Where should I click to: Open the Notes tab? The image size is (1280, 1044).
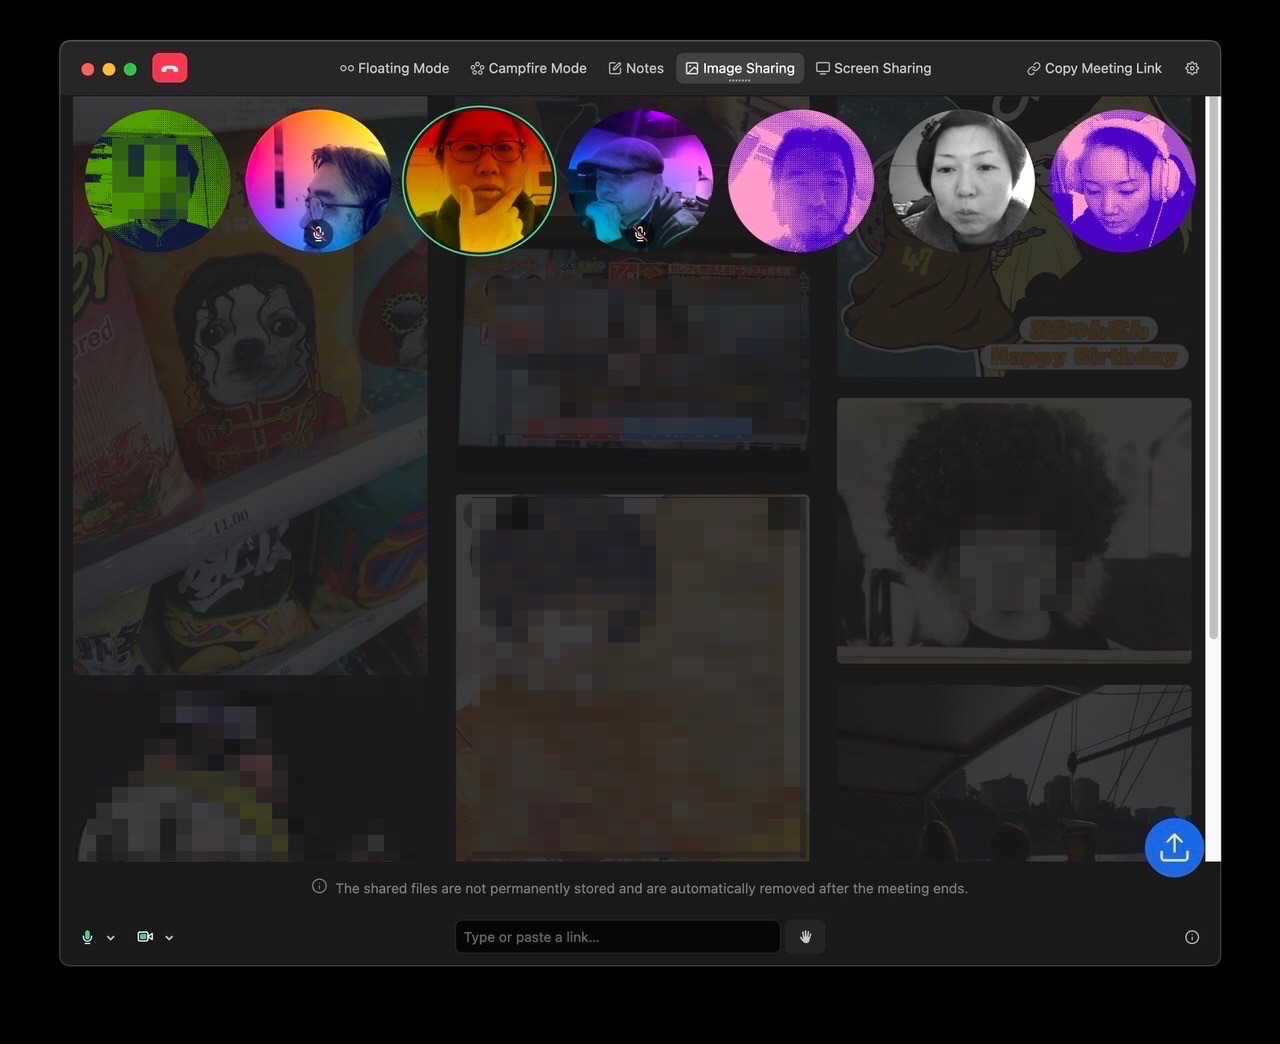[636, 68]
